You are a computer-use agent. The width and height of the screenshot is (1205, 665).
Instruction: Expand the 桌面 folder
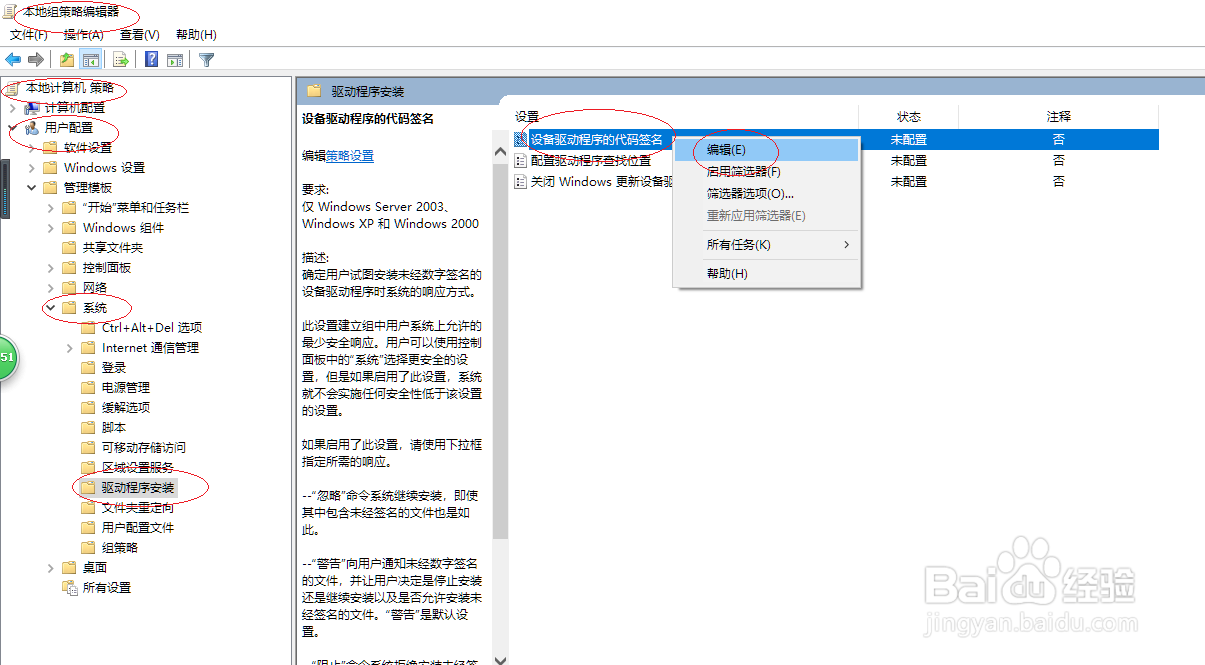tap(50, 568)
